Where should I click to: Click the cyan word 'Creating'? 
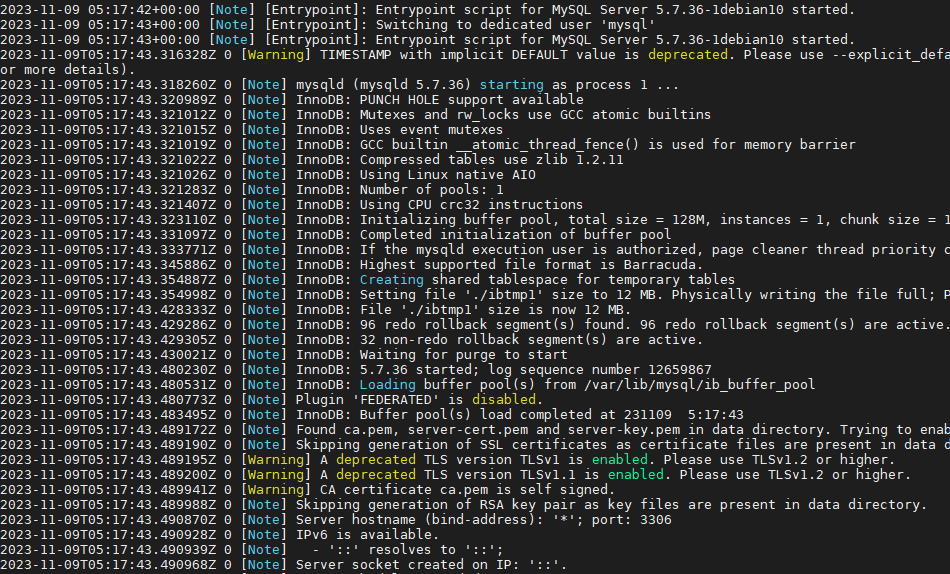coord(391,280)
